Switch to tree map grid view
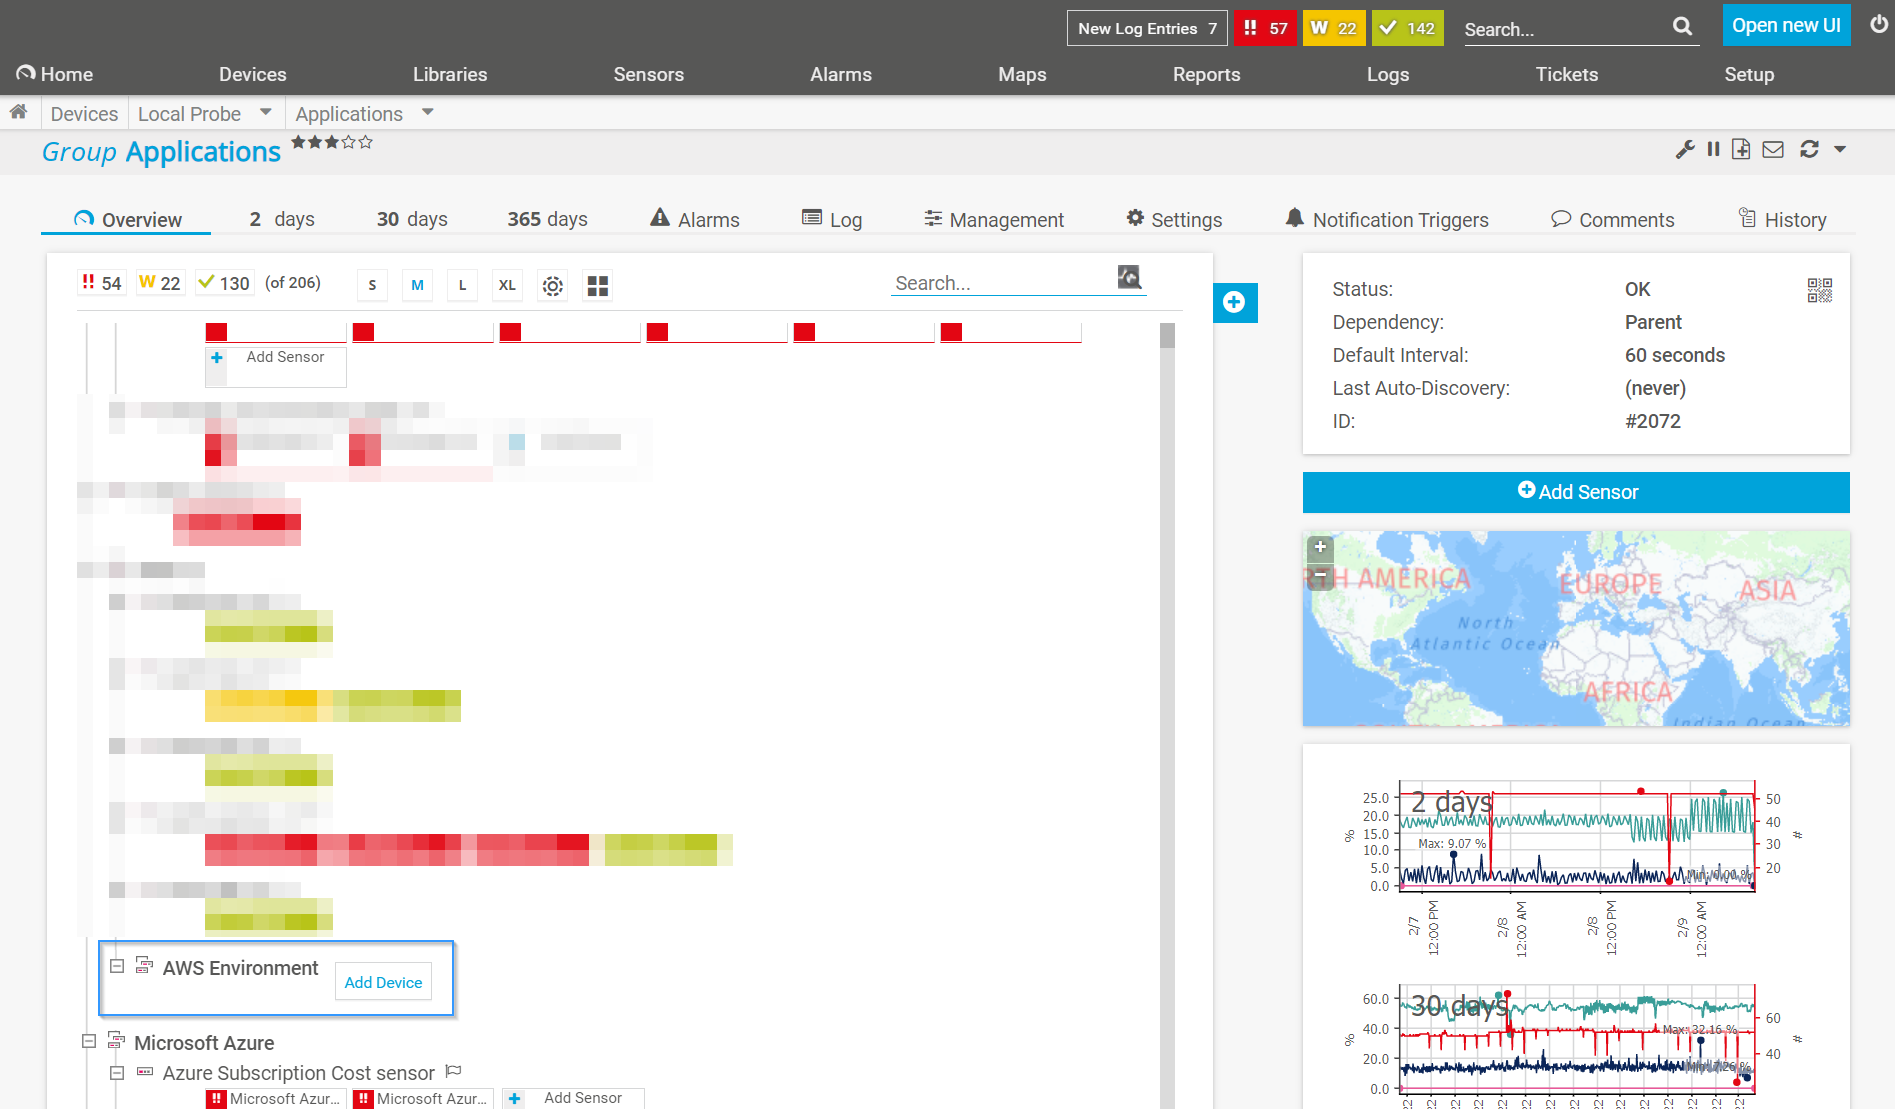 pyautogui.click(x=598, y=286)
